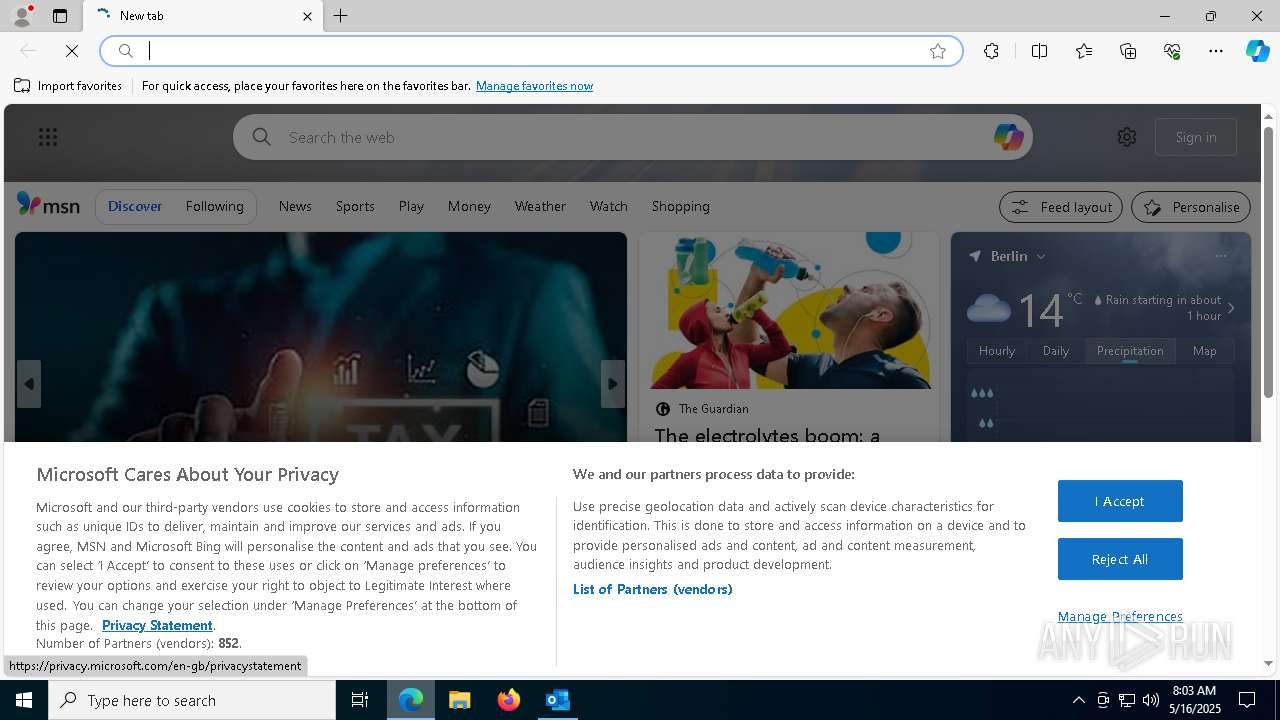This screenshot has width=1280, height=720.
Task: Open a new tab with plus icon
Action: 341,16
